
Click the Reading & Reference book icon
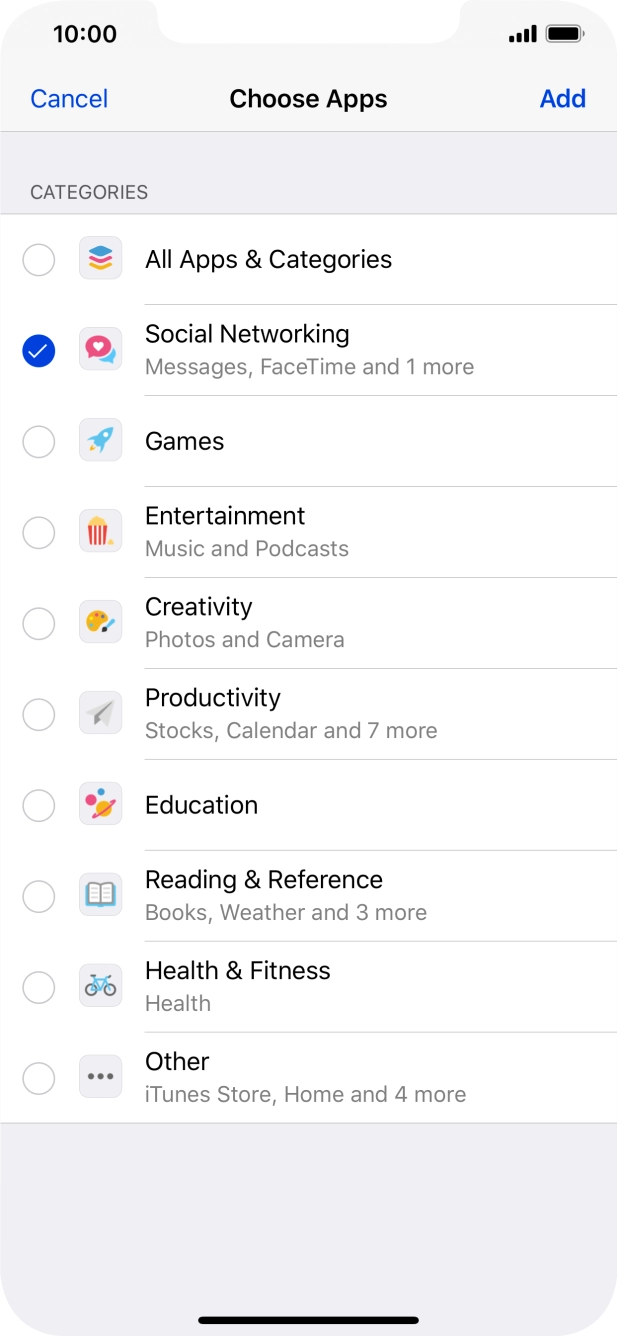click(100, 896)
